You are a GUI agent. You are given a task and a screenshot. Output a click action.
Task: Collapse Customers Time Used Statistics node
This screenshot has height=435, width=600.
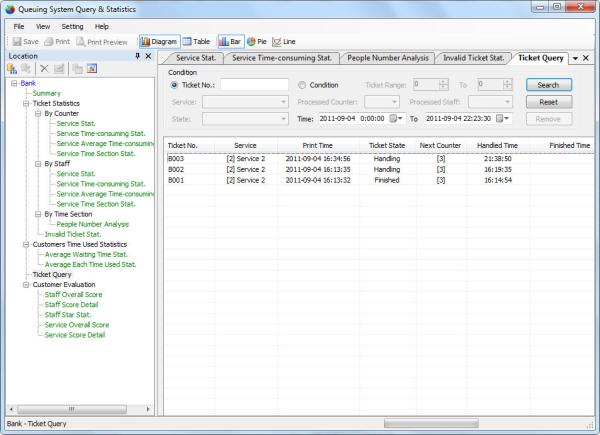pyautogui.click(x=26, y=244)
